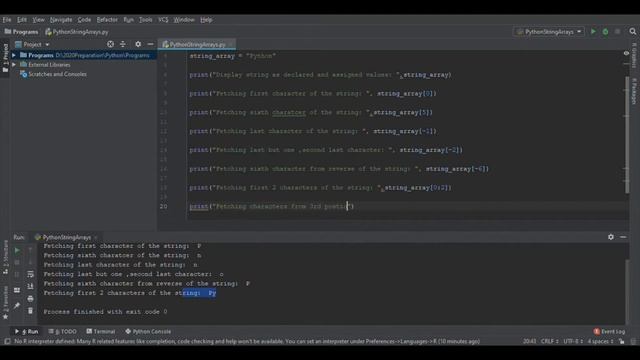Open the VCS menu

[163, 20]
